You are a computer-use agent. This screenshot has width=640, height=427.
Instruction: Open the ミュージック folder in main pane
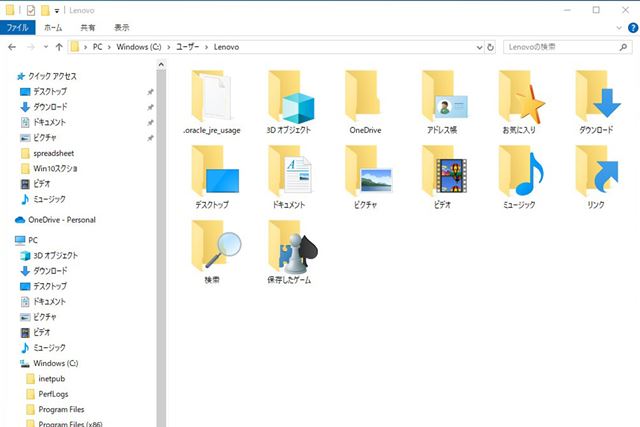520,177
